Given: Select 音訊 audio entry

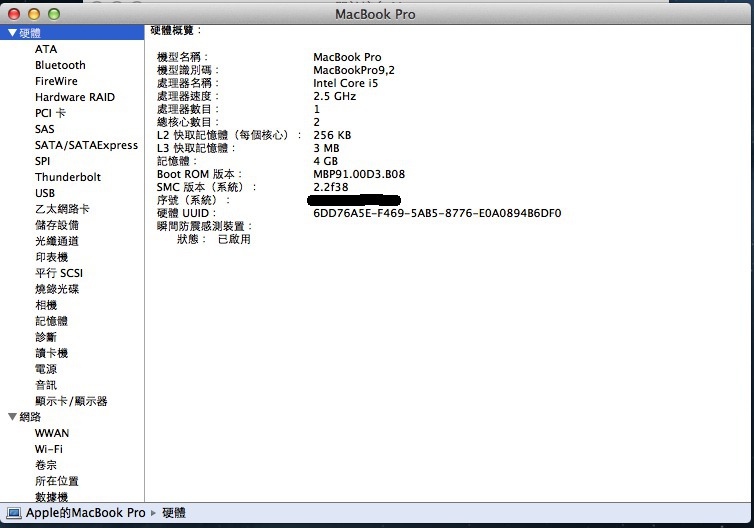Looking at the screenshot, I should coord(46,385).
